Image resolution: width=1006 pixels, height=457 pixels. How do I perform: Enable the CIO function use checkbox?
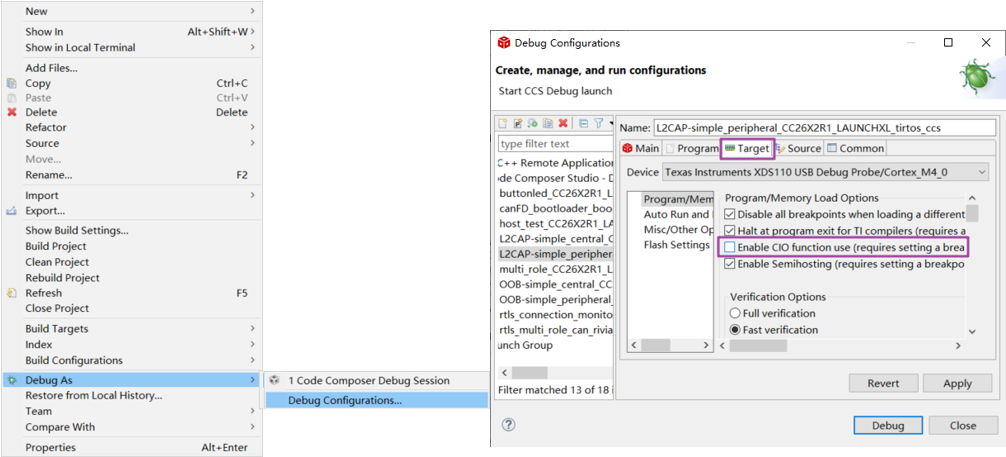tap(730, 247)
